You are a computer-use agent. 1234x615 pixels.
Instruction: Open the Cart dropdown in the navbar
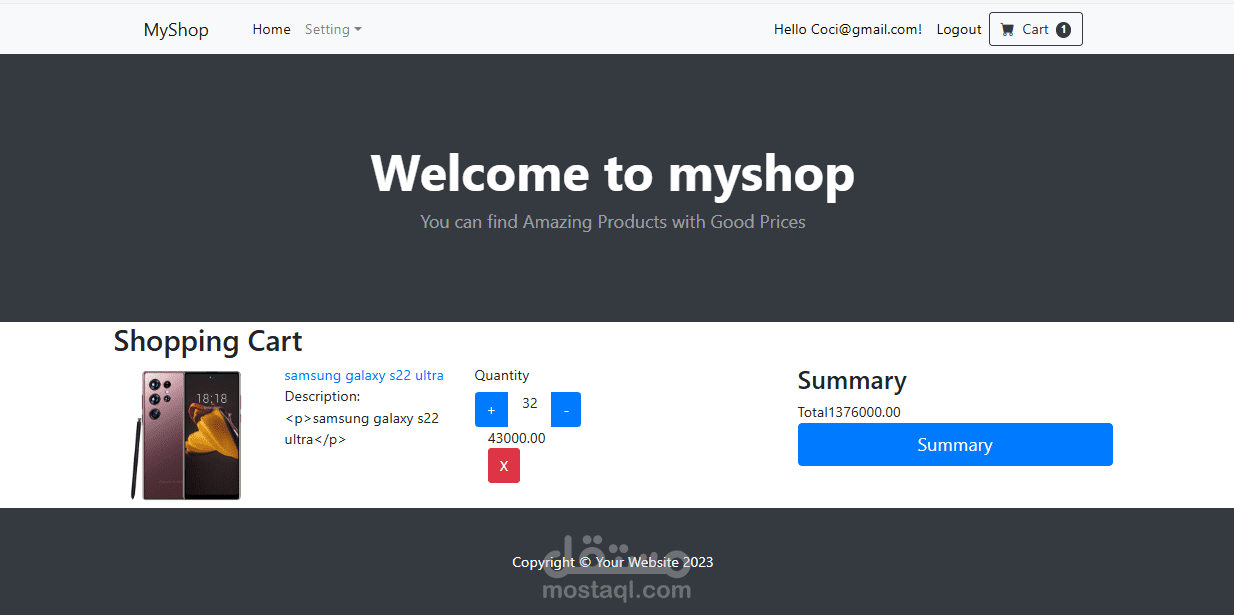tap(1035, 29)
